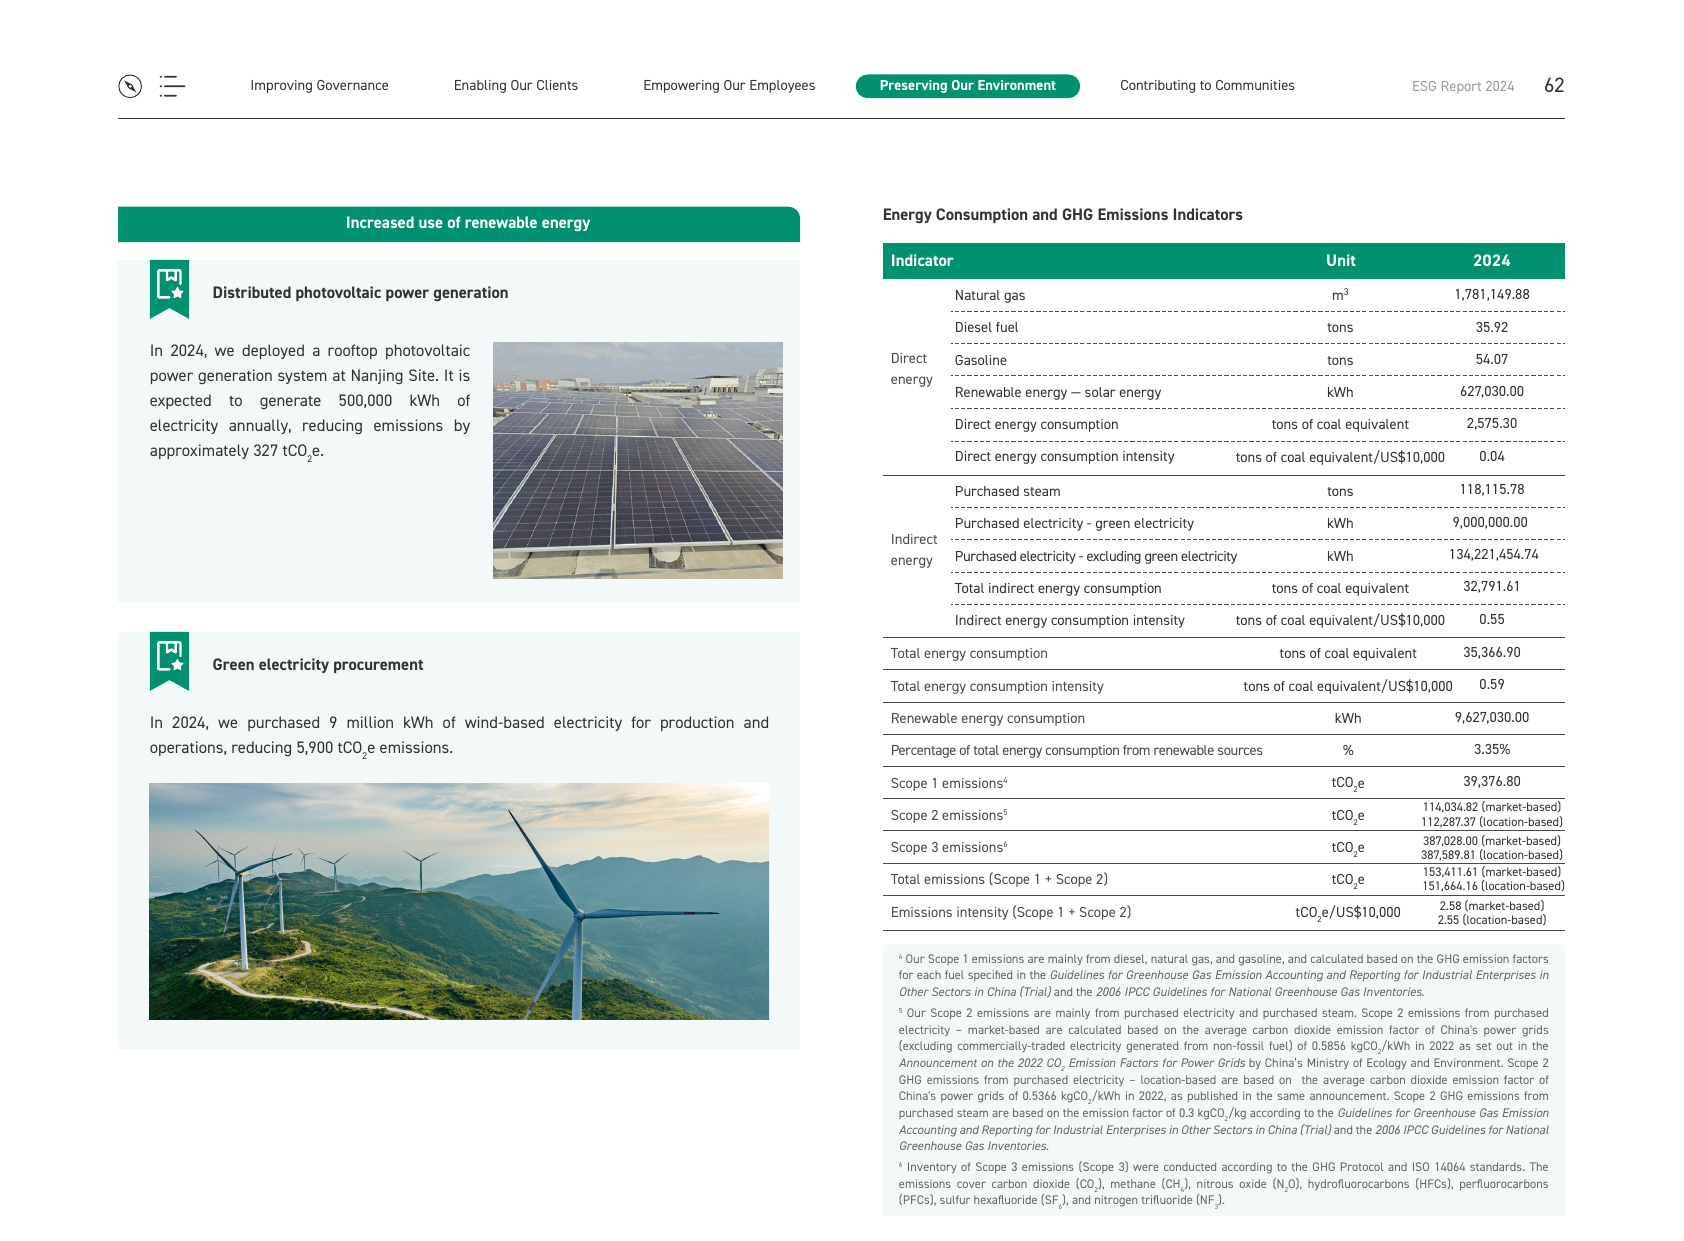This screenshot has width=1684, height=1241.
Task: Switch to Empowering Our Employees section
Action: click(x=729, y=86)
